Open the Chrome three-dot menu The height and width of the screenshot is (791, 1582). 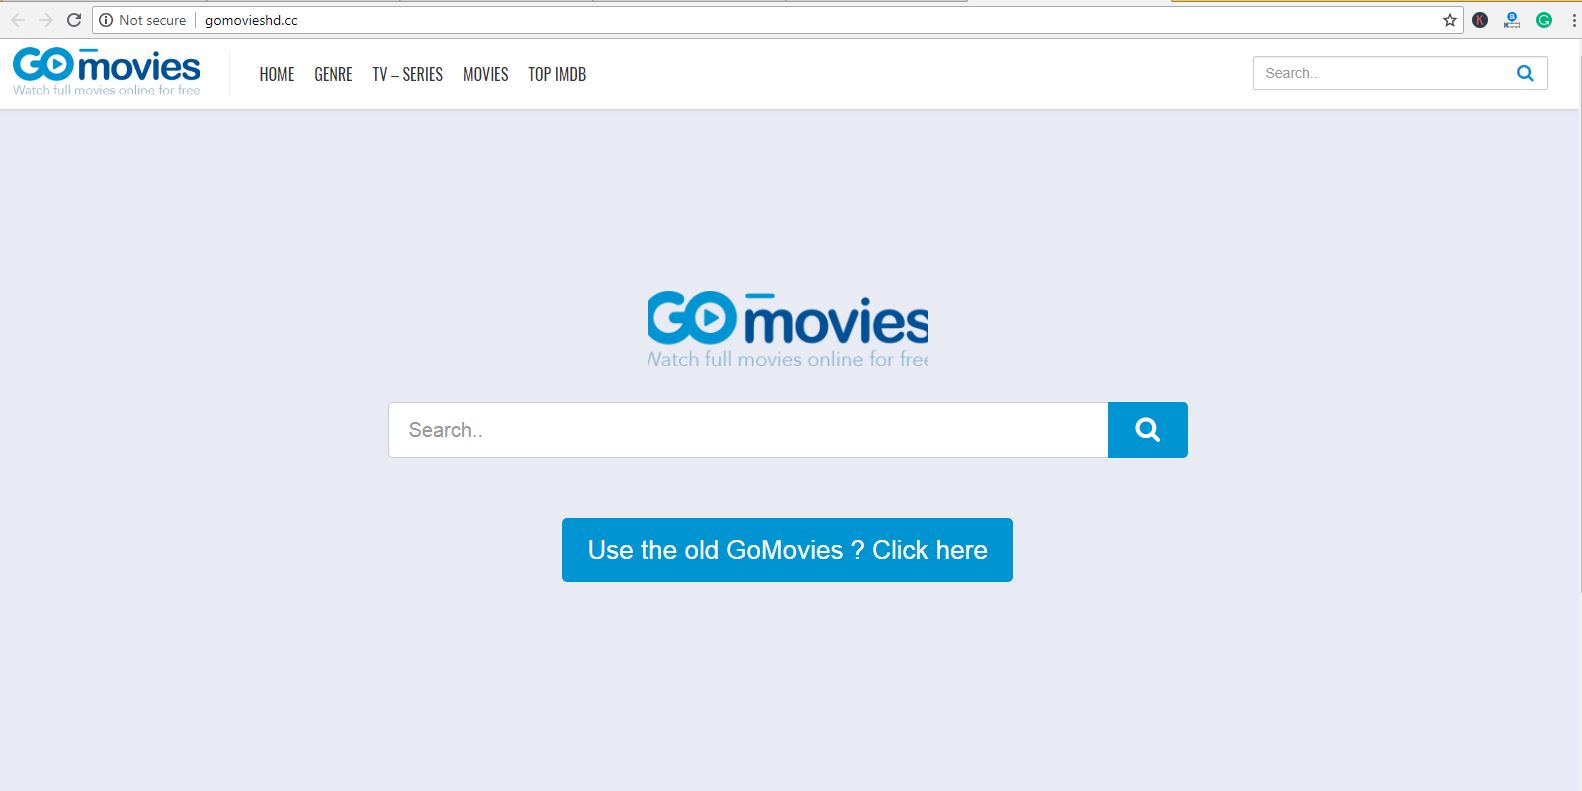coord(1573,20)
